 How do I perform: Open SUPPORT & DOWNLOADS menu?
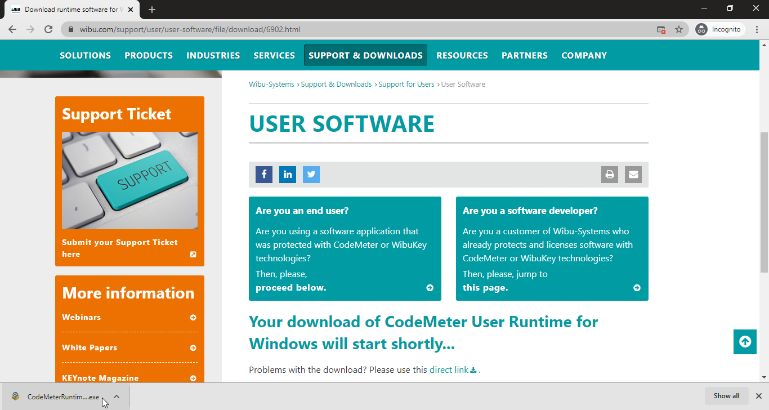[365, 55]
